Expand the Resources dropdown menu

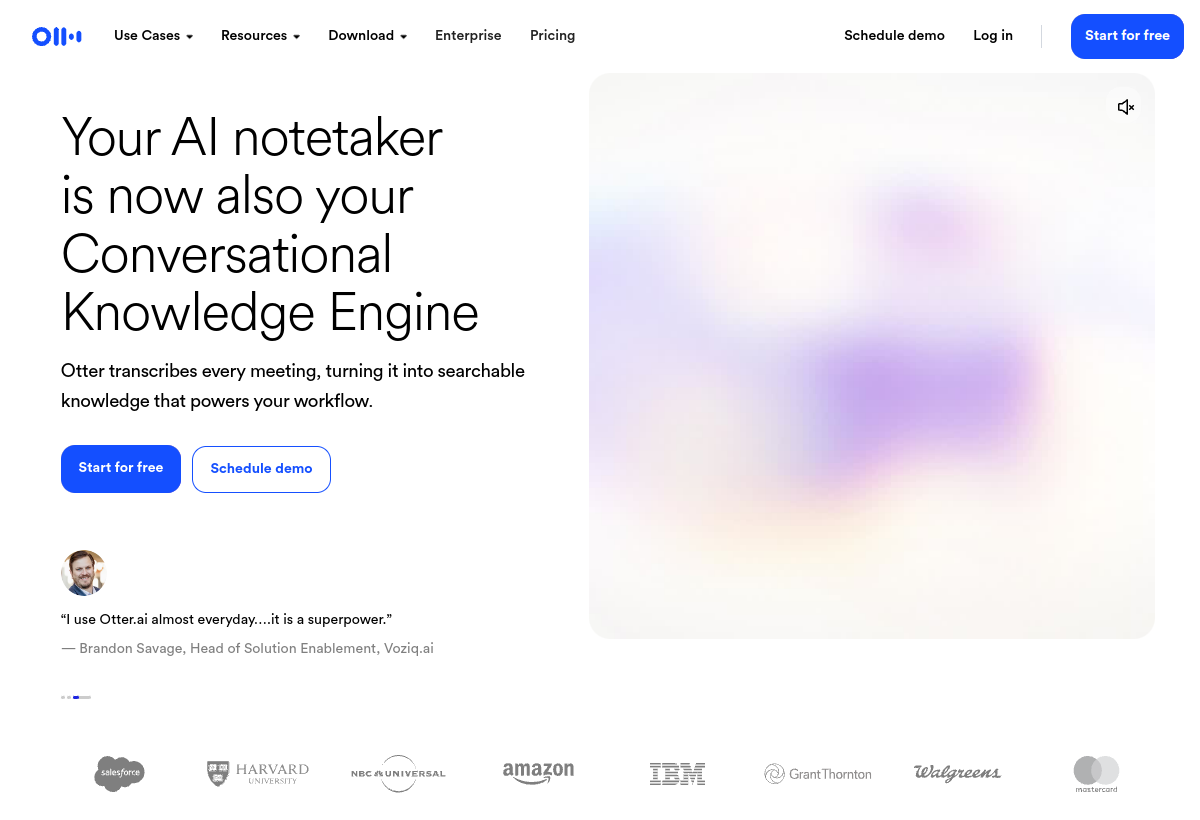(x=260, y=35)
